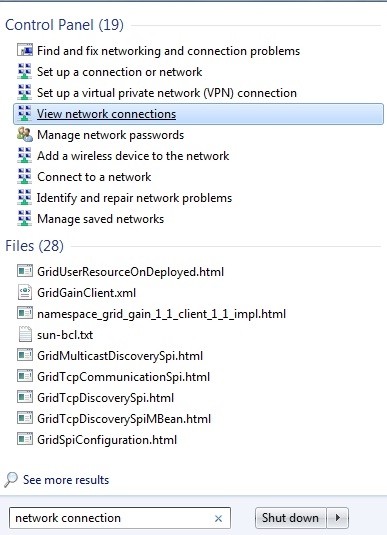Image resolution: width=387 pixels, height=535 pixels.
Task: Open Manage saved networks
Action: 100,219
